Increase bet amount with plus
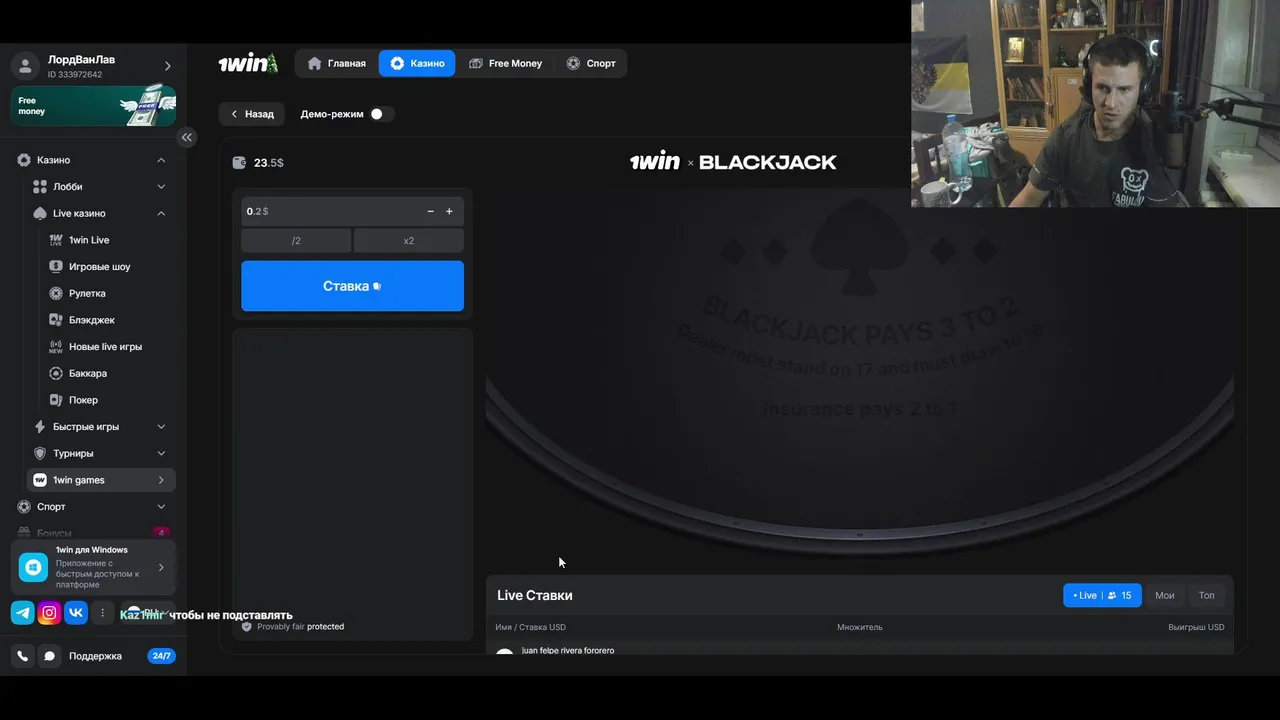 point(449,211)
